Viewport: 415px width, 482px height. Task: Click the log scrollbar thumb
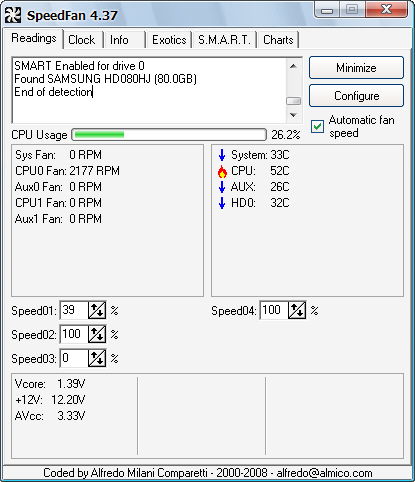[293, 101]
